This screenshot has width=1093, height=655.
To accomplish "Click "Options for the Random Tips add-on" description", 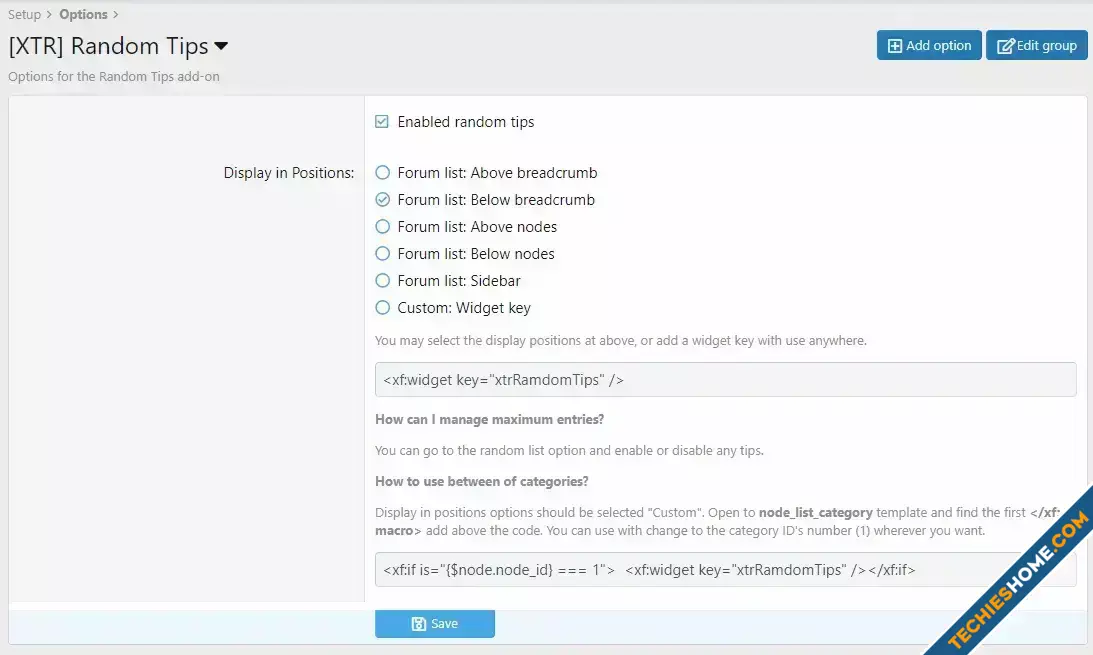I will click(x=114, y=77).
